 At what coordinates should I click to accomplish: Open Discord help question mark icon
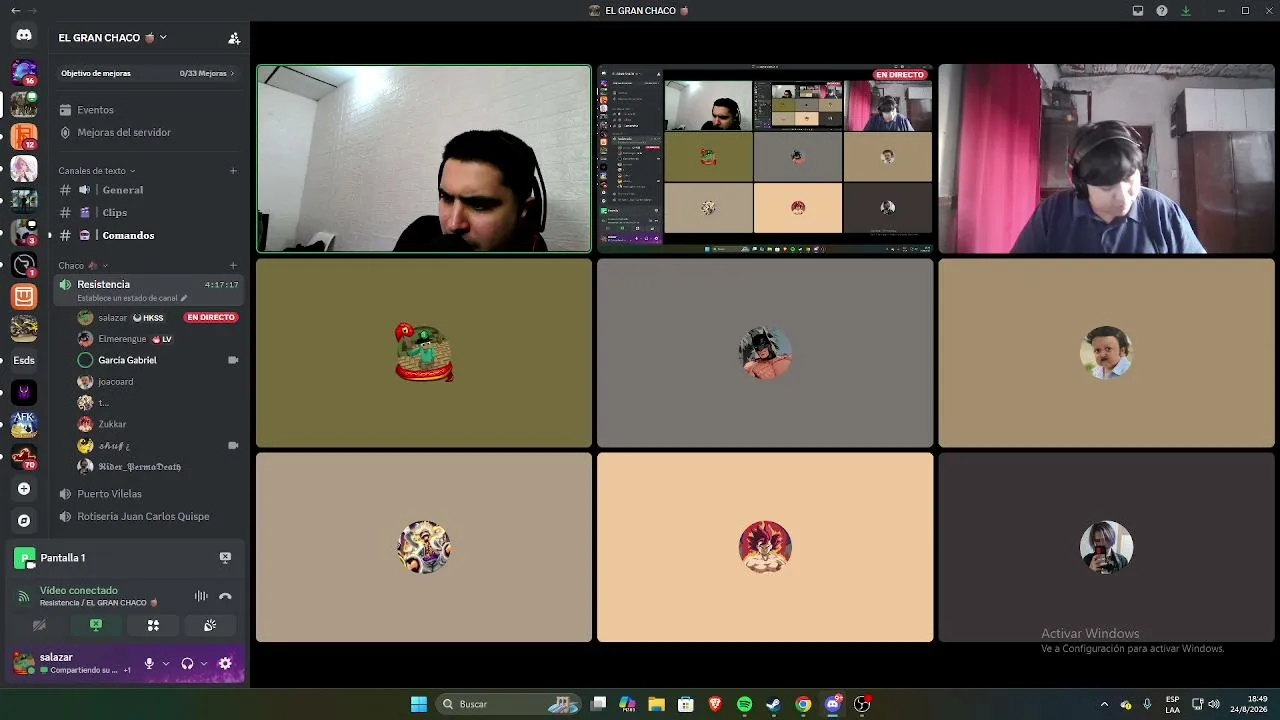point(1162,11)
